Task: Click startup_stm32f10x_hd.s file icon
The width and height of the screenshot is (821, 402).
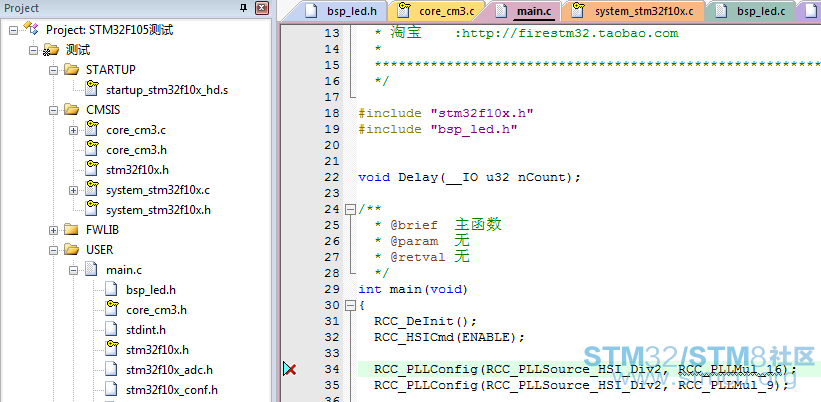Action: 92,89
